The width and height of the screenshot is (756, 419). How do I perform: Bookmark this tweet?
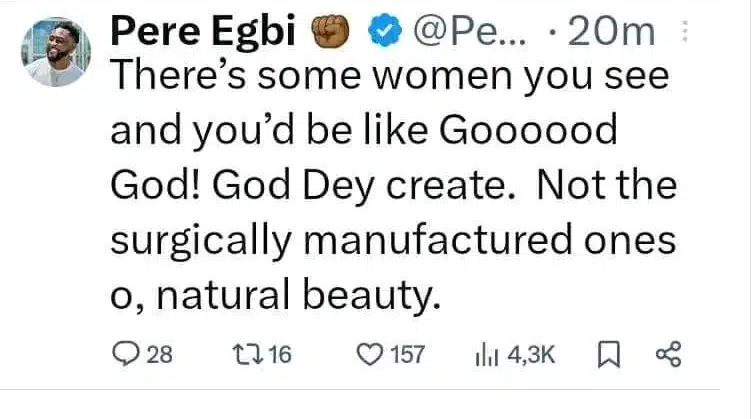pyautogui.click(x=606, y=353)
